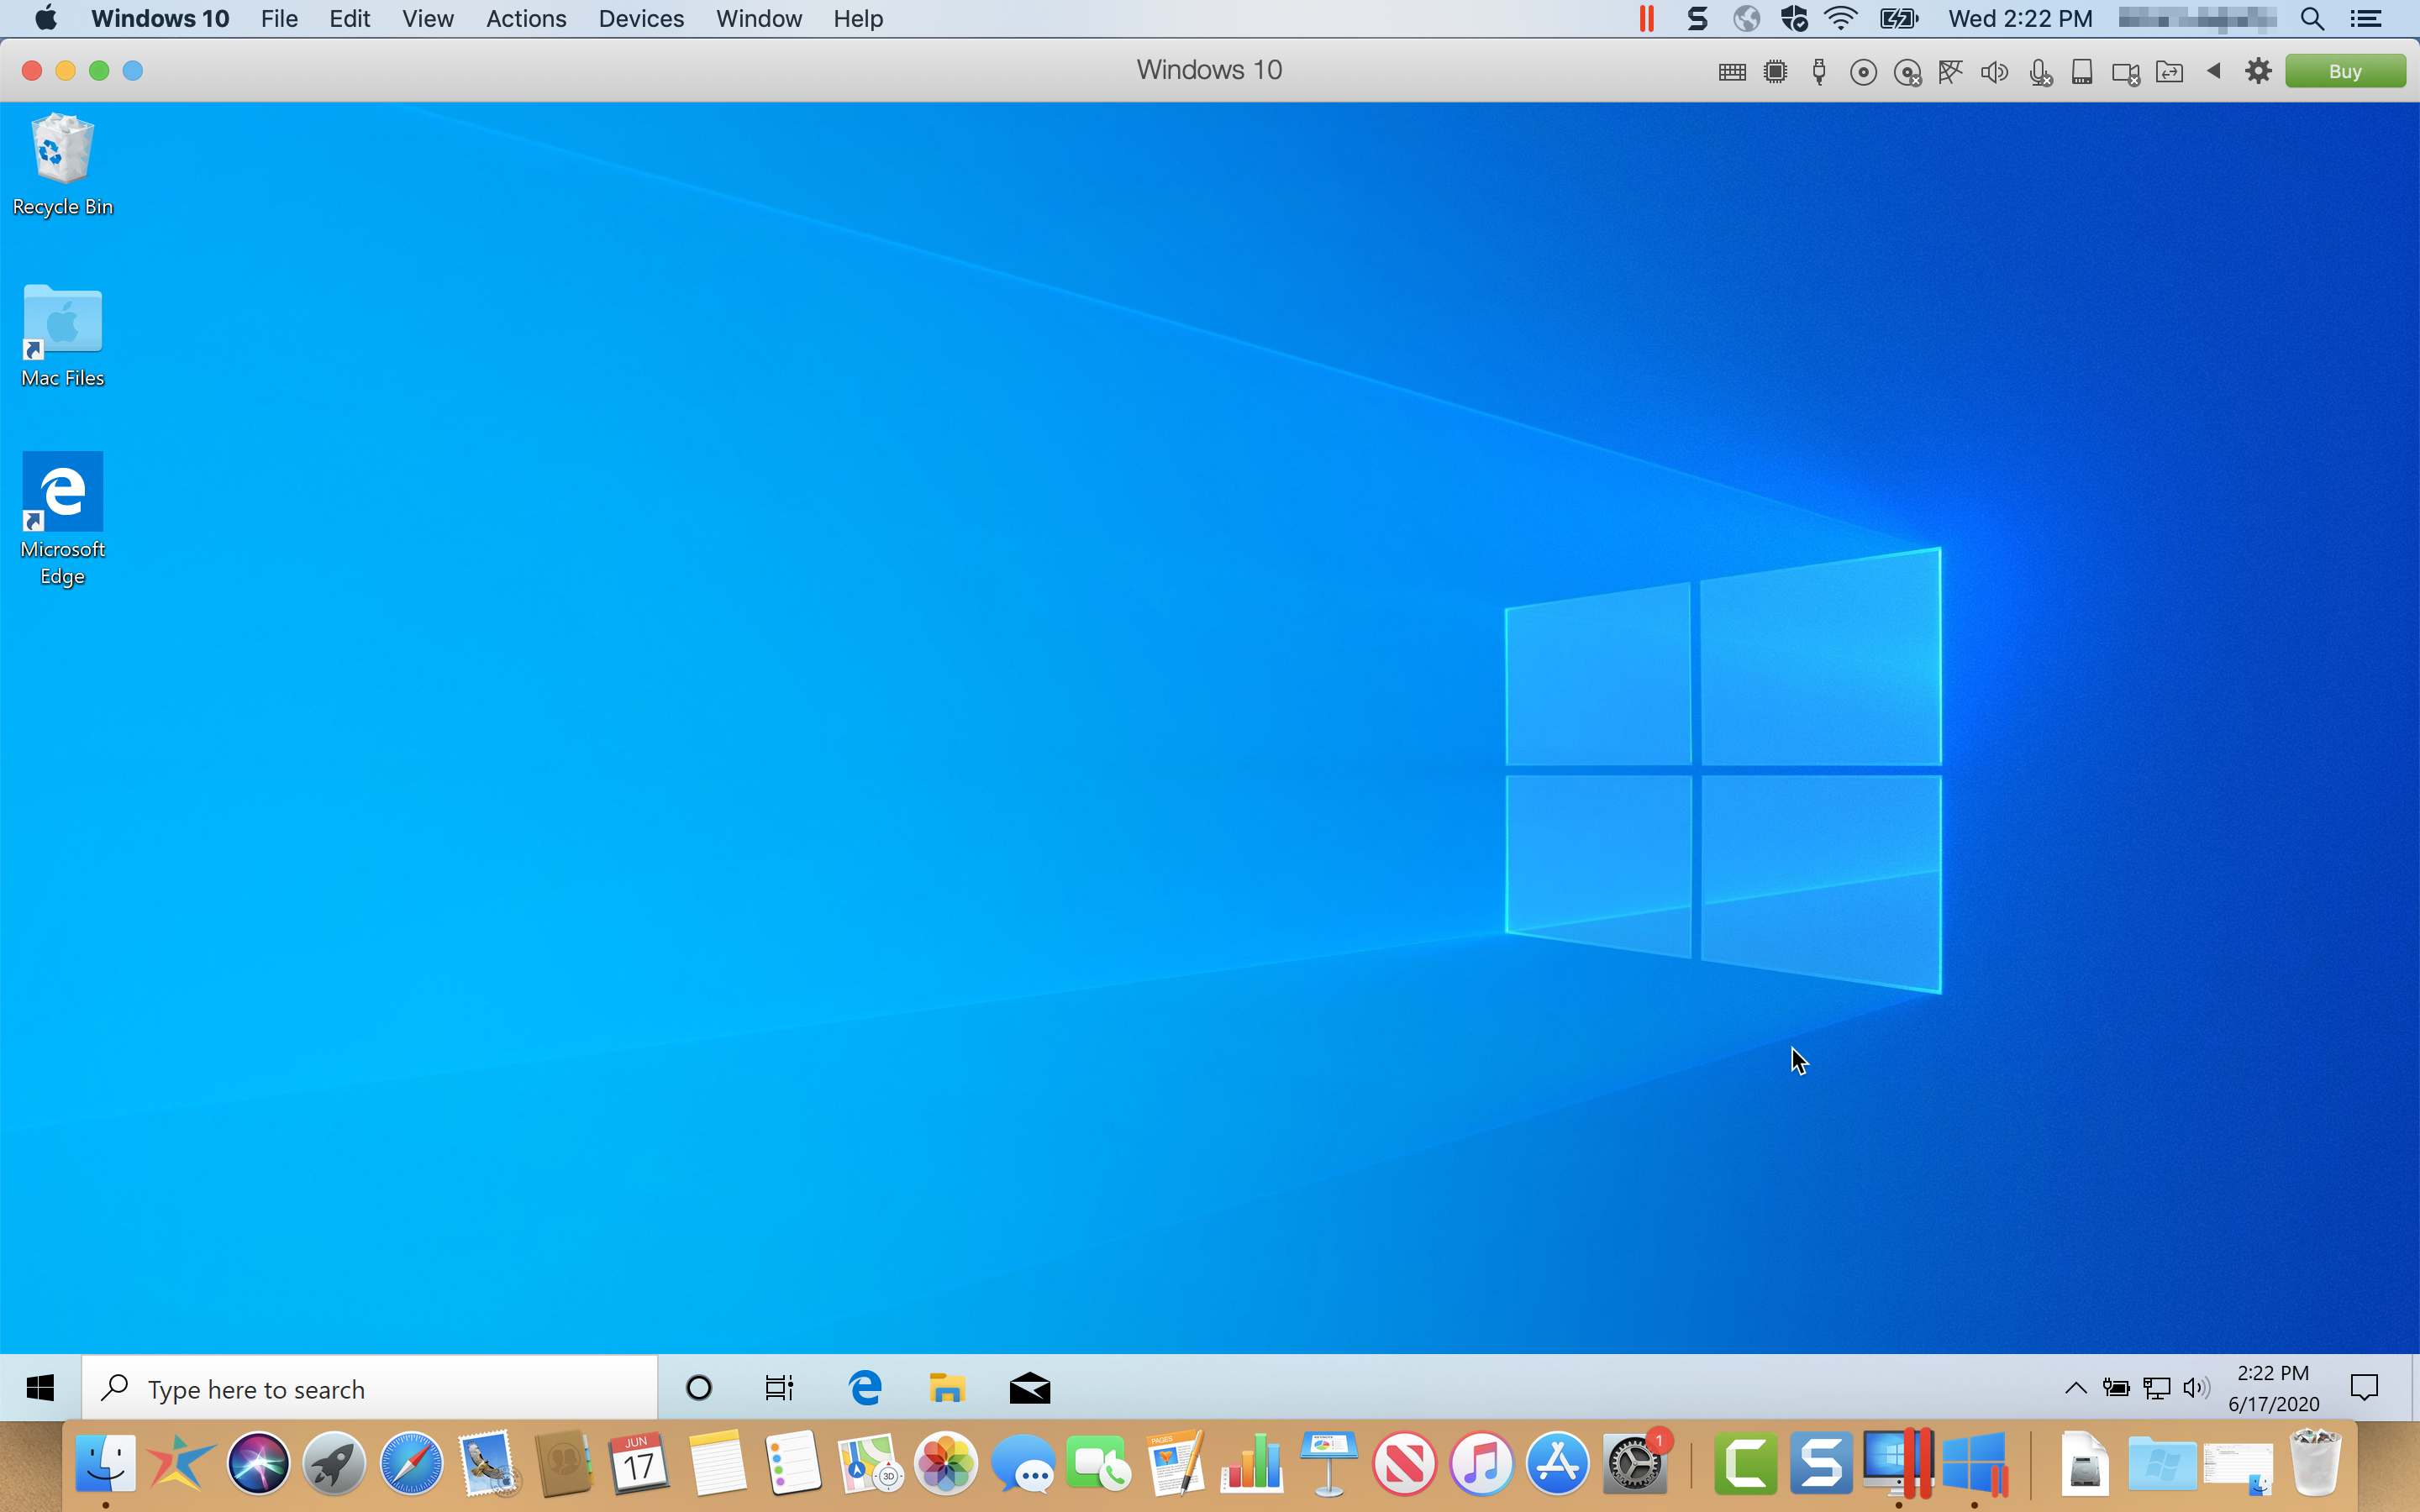Toggle the Parallels toolbar sound speaker
Viewport: 2420px width, 1512px height.
click(1994, 72)
